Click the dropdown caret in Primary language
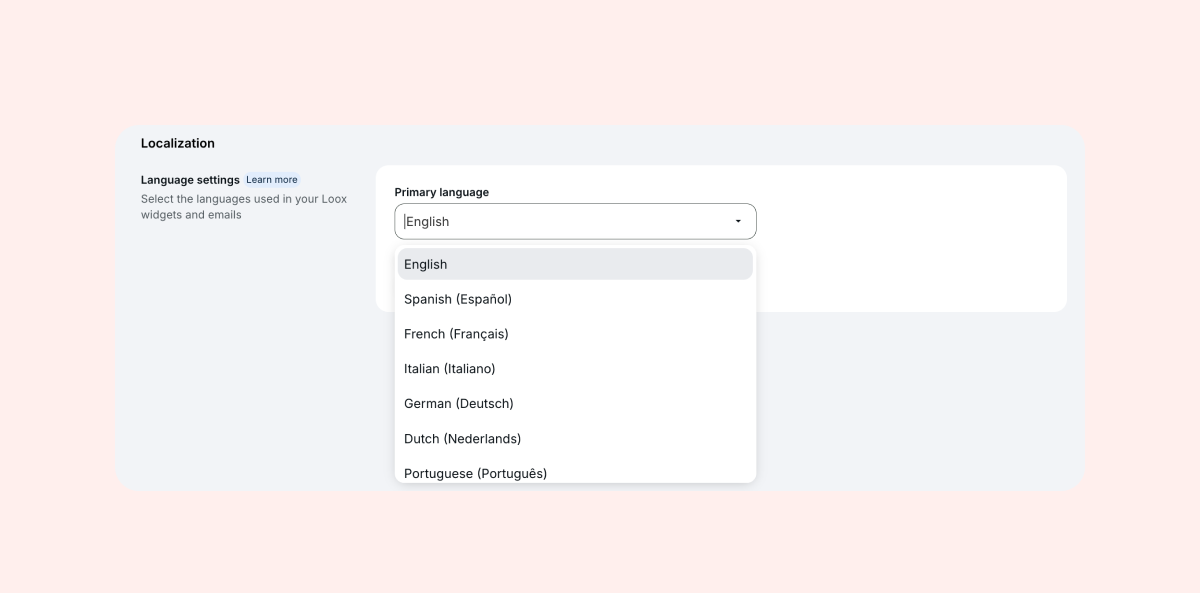This screenshot has height=593, width=1200. coord(738,221)
